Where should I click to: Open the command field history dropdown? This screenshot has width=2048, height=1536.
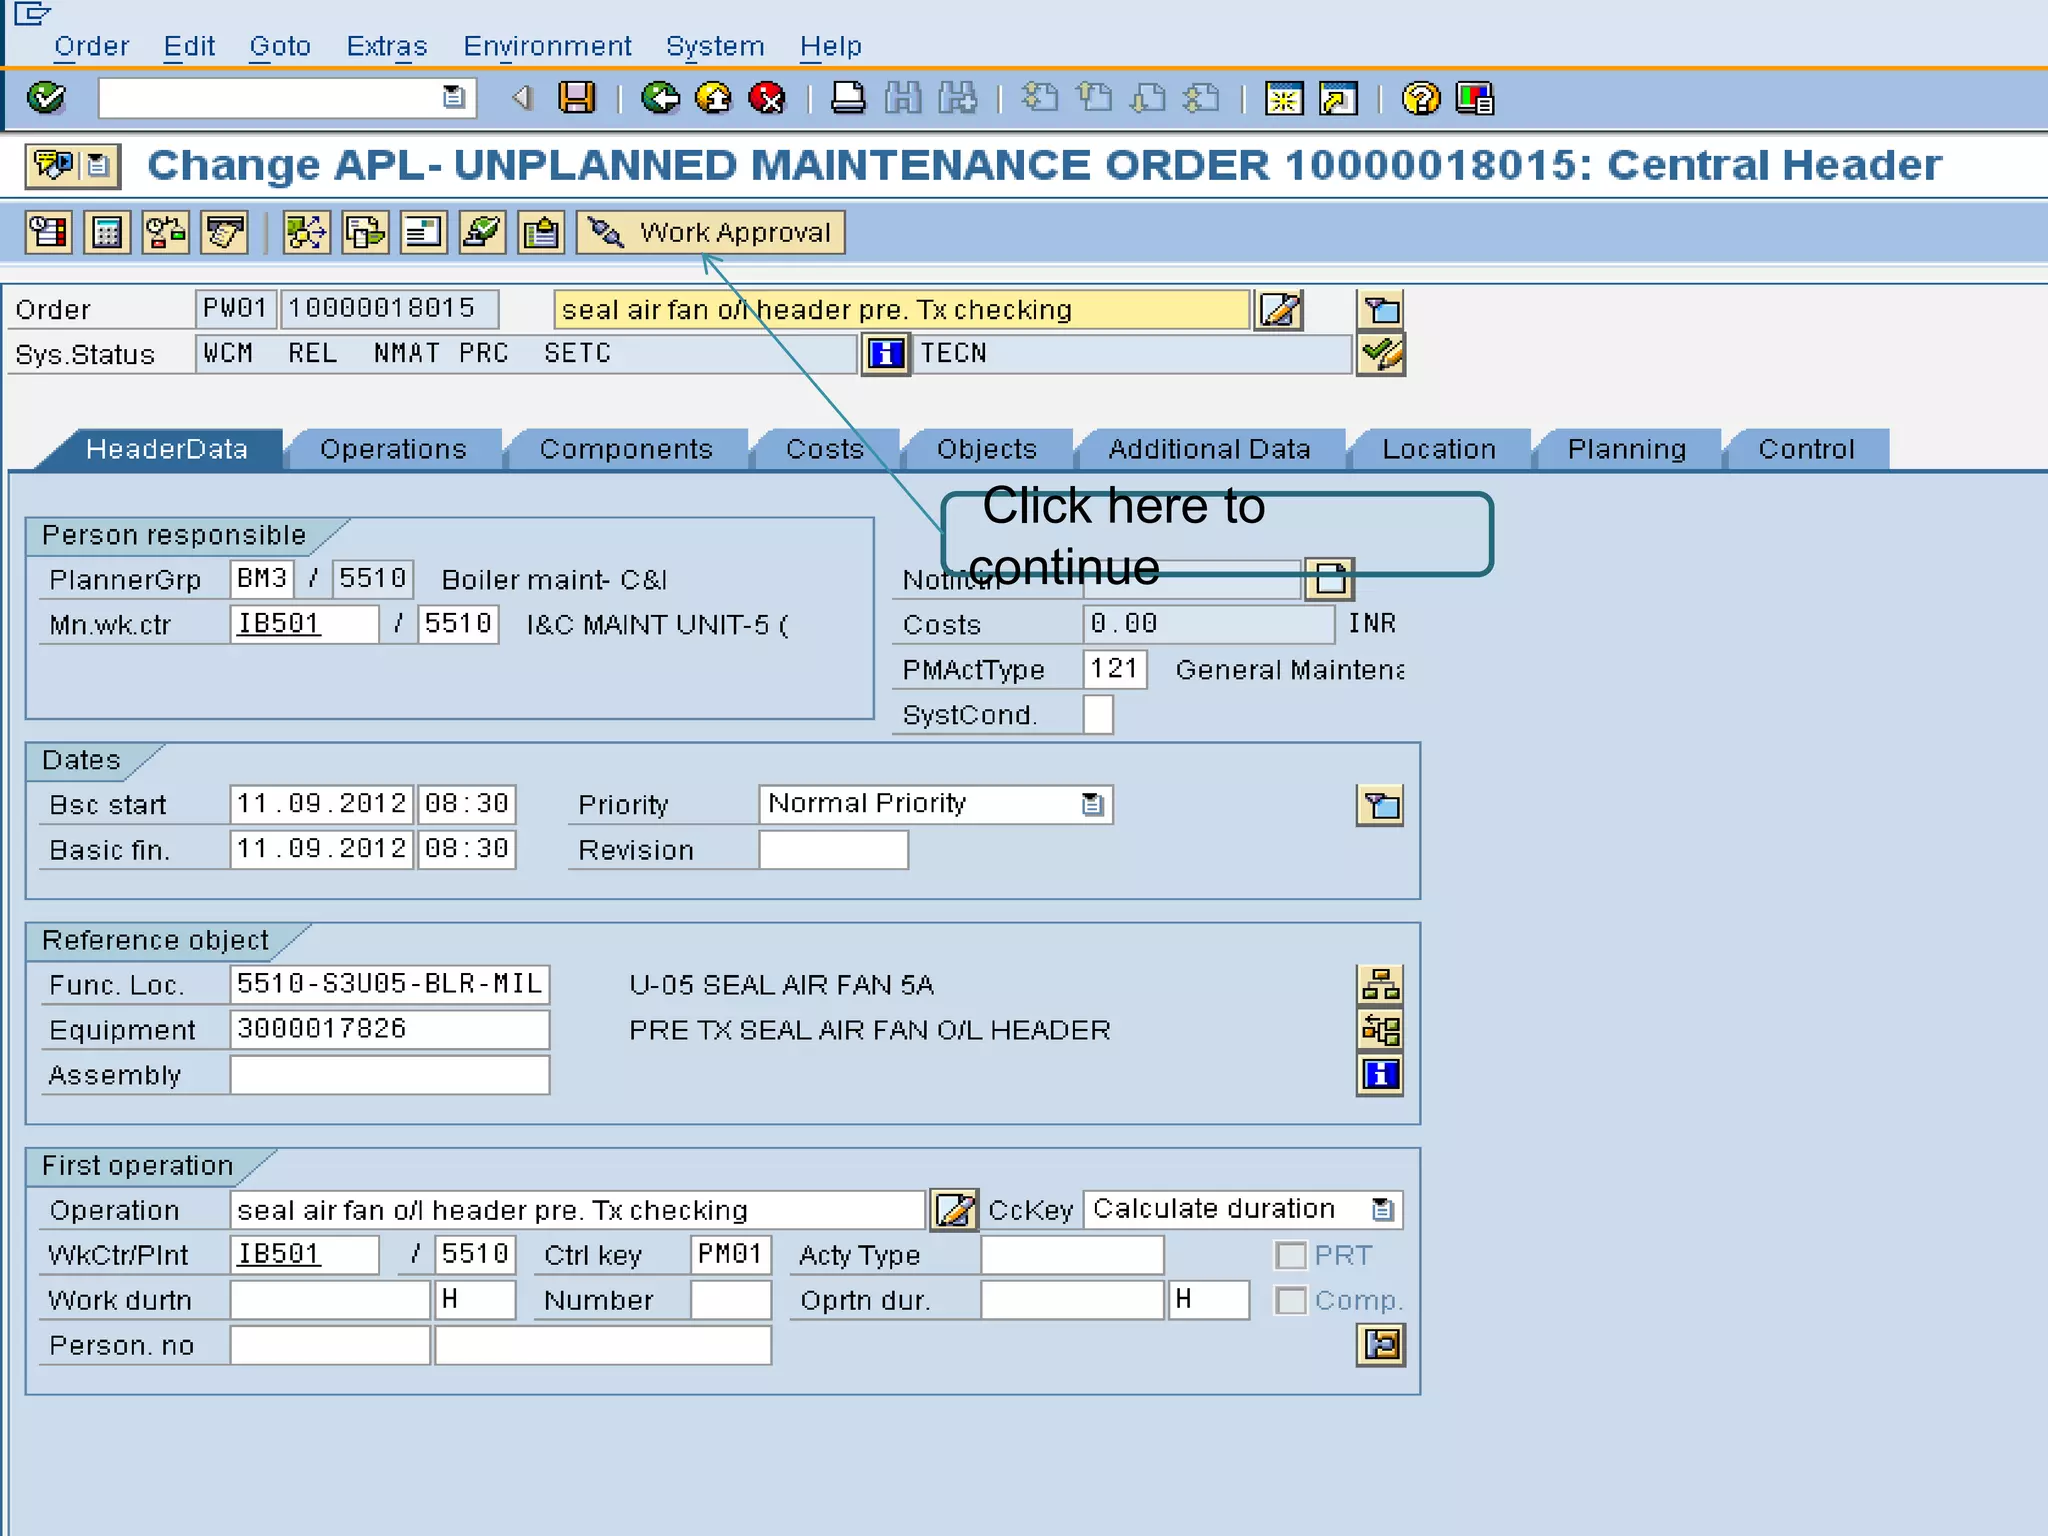click(x=454, y=98)
